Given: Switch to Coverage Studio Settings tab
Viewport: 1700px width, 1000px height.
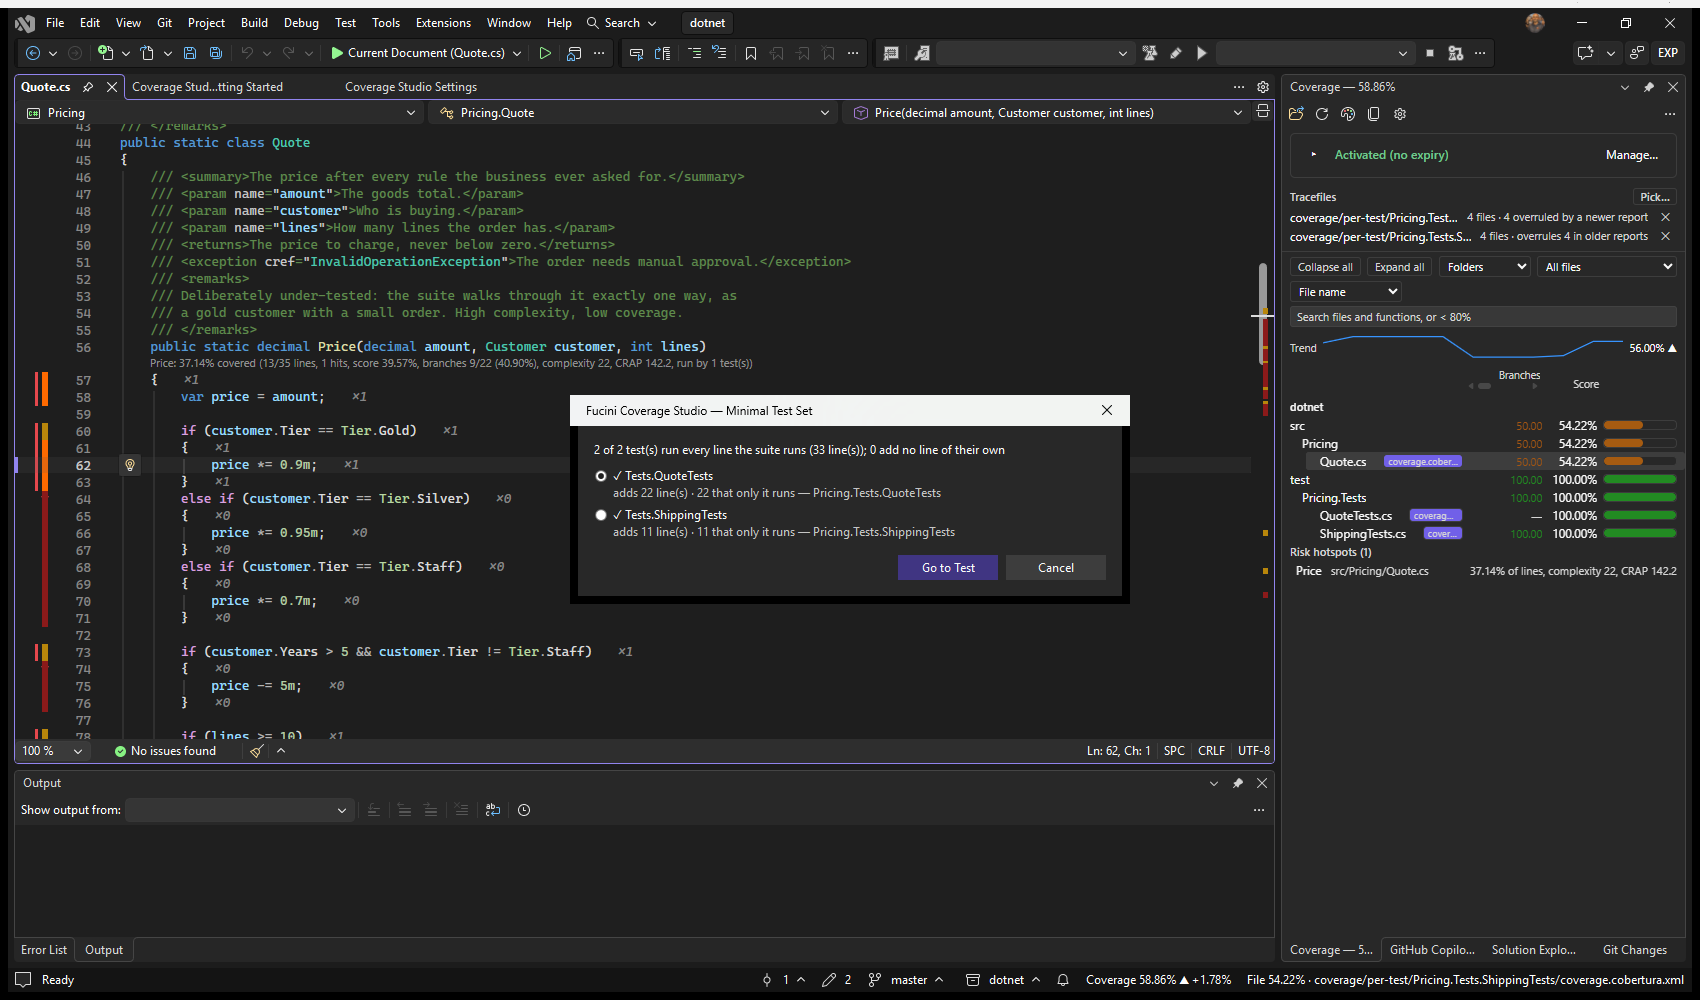Looking at the screenshot, I should (x=411, y=87).
